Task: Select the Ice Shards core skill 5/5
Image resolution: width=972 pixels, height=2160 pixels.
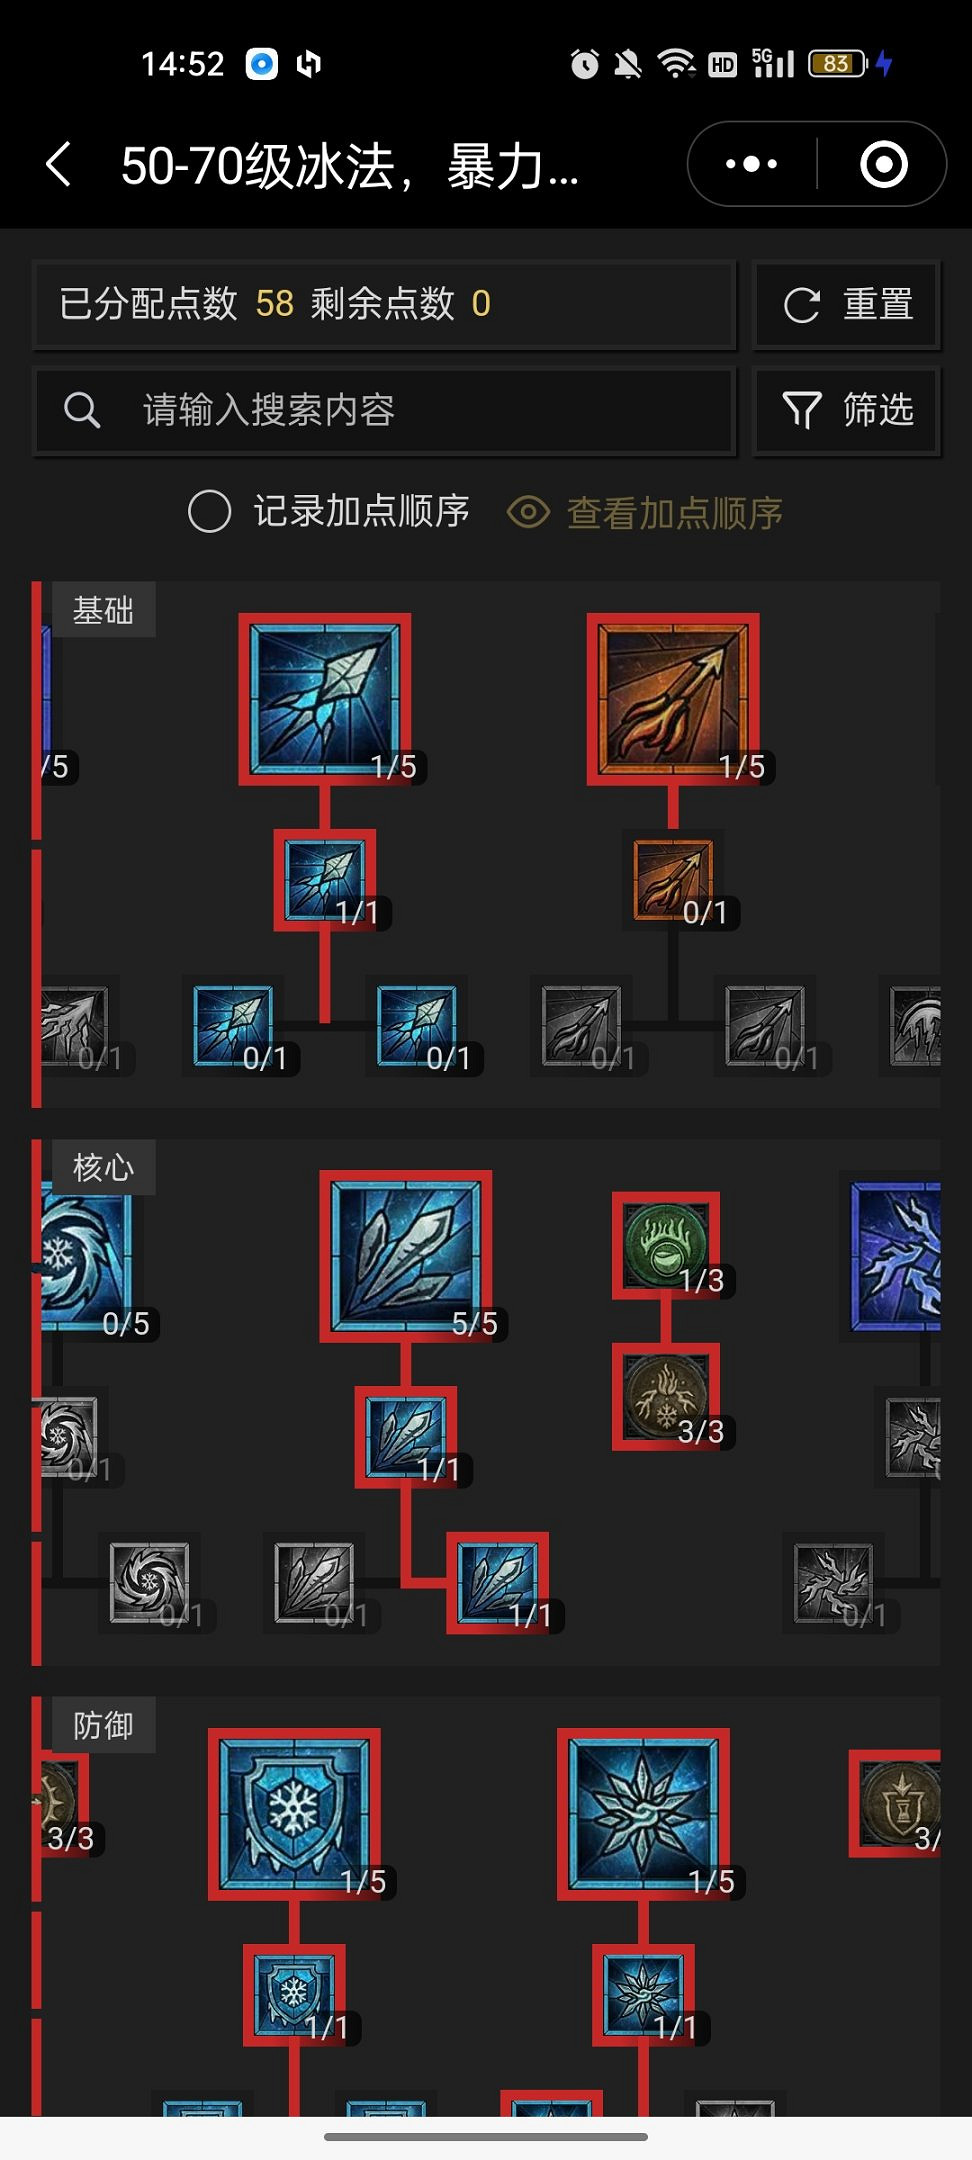Action: tap(405, 1256)
